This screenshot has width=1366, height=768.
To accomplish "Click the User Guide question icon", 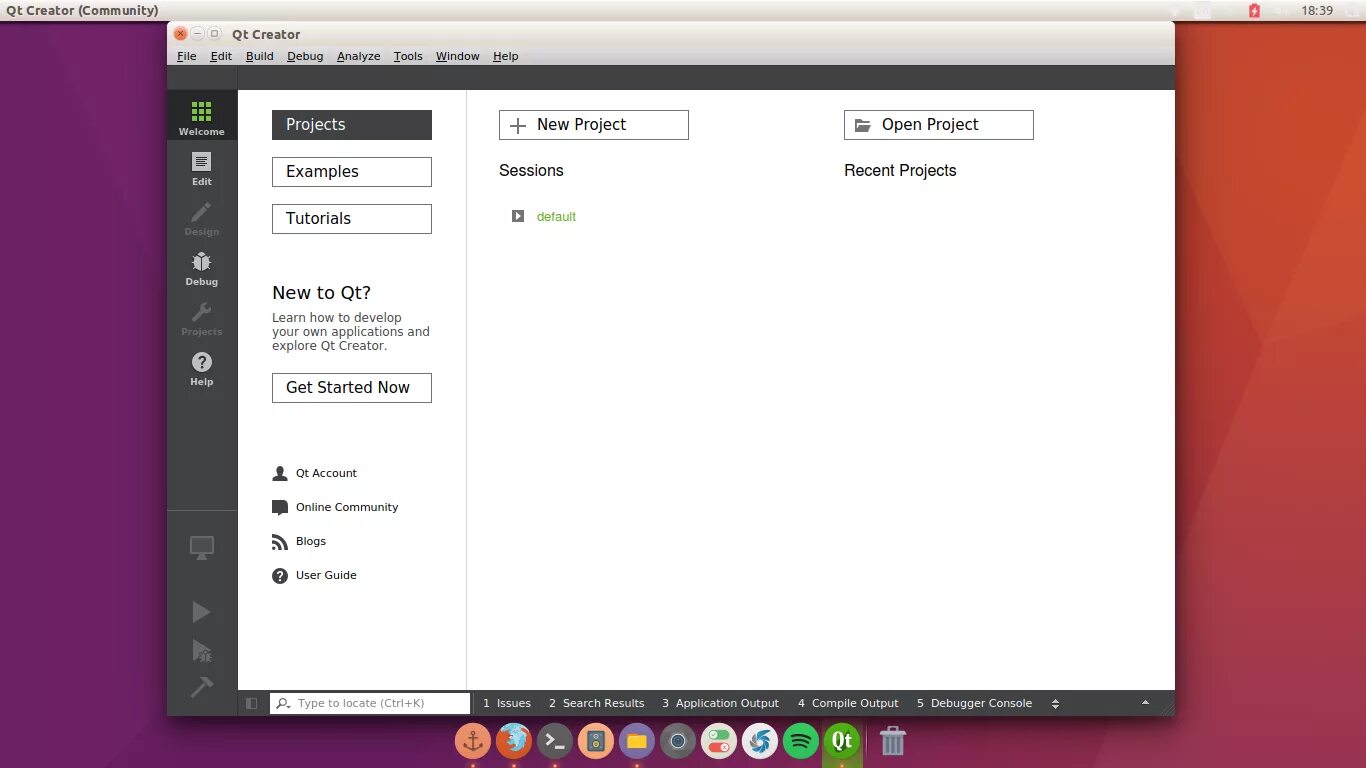I will 280,576.
